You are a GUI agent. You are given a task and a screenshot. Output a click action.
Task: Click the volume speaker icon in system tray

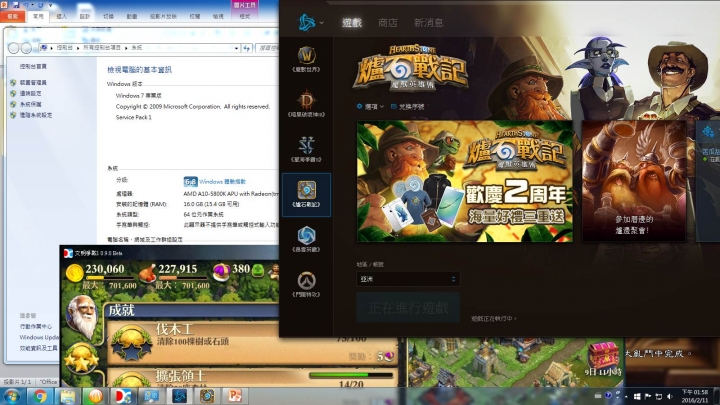(x=669, y=396)
